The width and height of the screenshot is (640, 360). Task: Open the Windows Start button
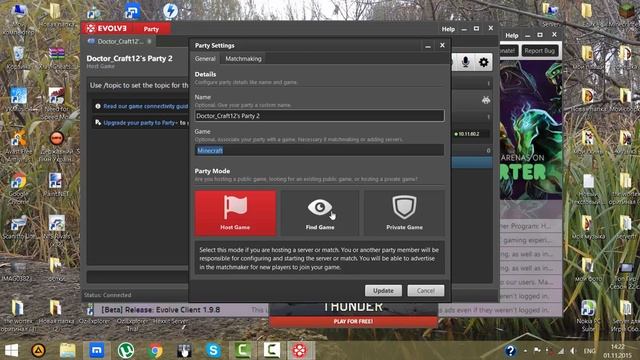(11, 351)
